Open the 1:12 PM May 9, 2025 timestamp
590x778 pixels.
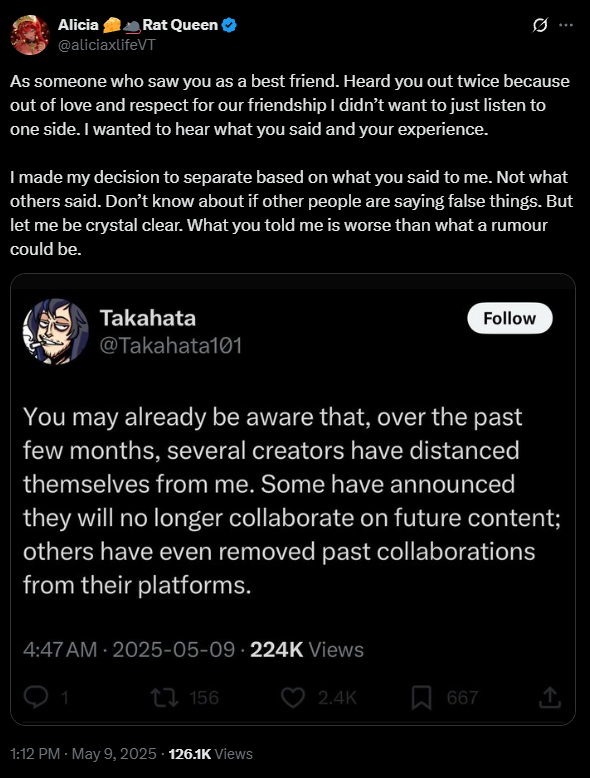83,754
